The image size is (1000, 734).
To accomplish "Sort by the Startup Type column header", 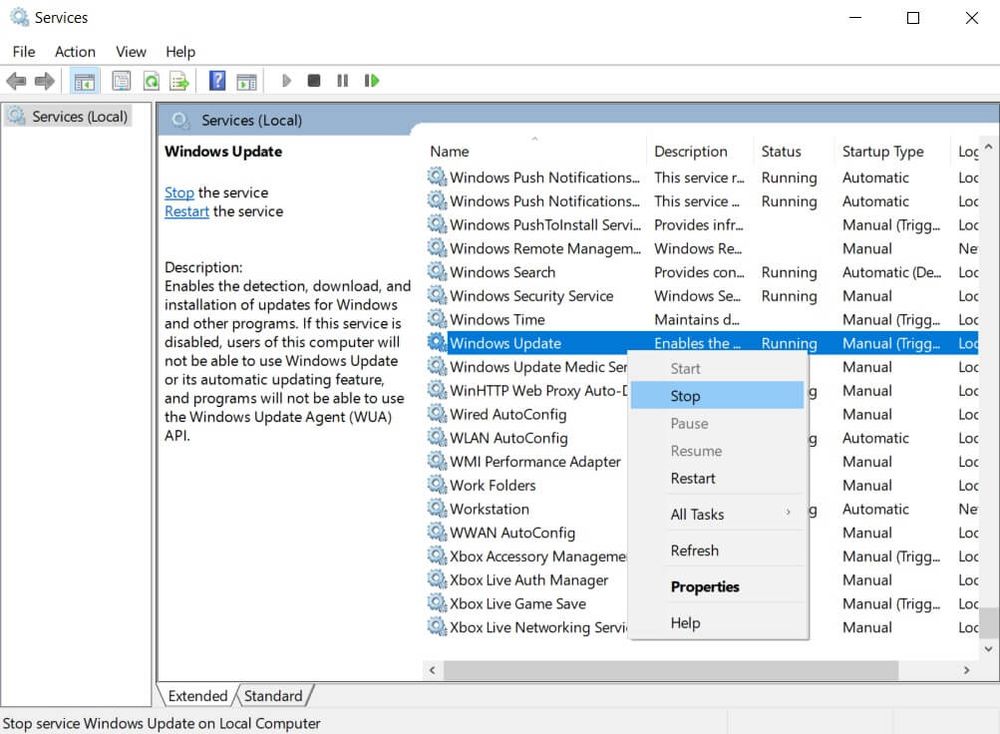I will 883,152.
